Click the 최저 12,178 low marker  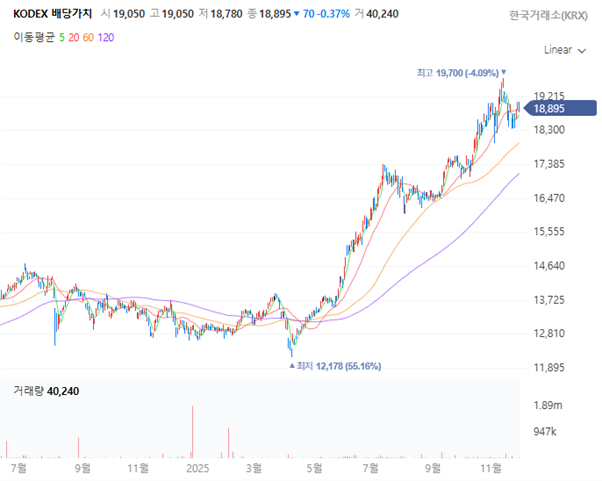[335, 366]
